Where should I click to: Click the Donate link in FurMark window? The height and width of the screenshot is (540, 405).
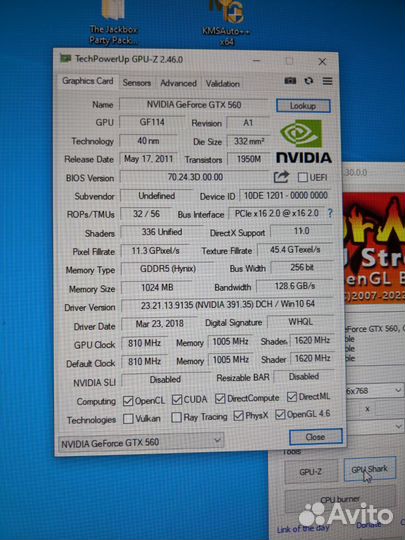[368, 526]
